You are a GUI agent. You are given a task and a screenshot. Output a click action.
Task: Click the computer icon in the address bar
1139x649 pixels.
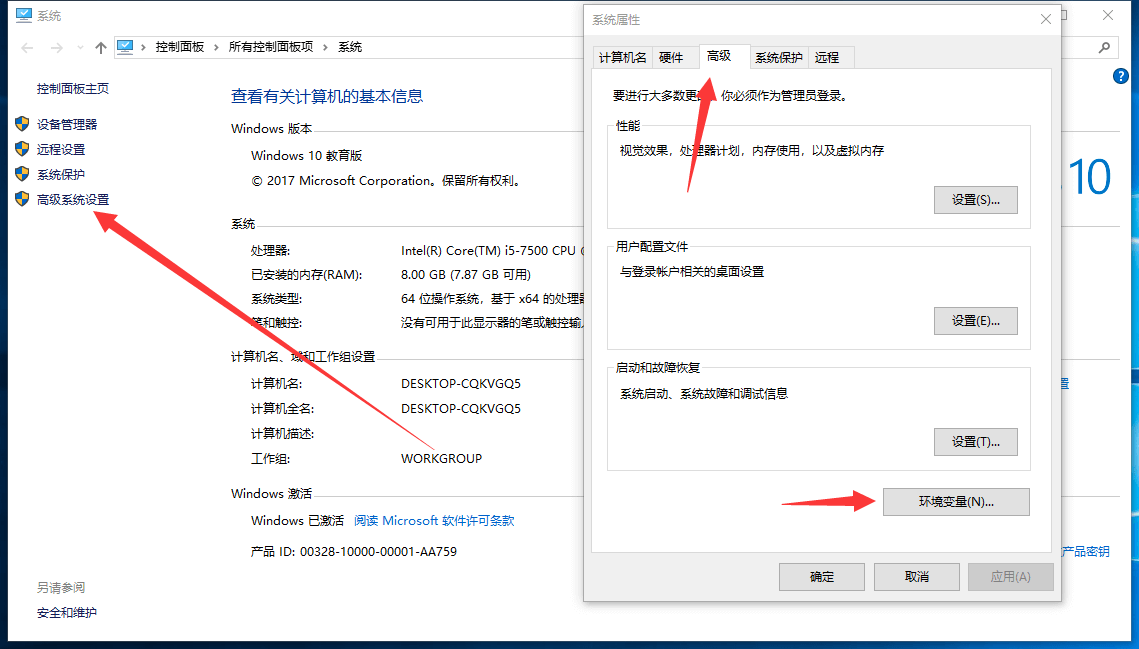pos(124,45)
